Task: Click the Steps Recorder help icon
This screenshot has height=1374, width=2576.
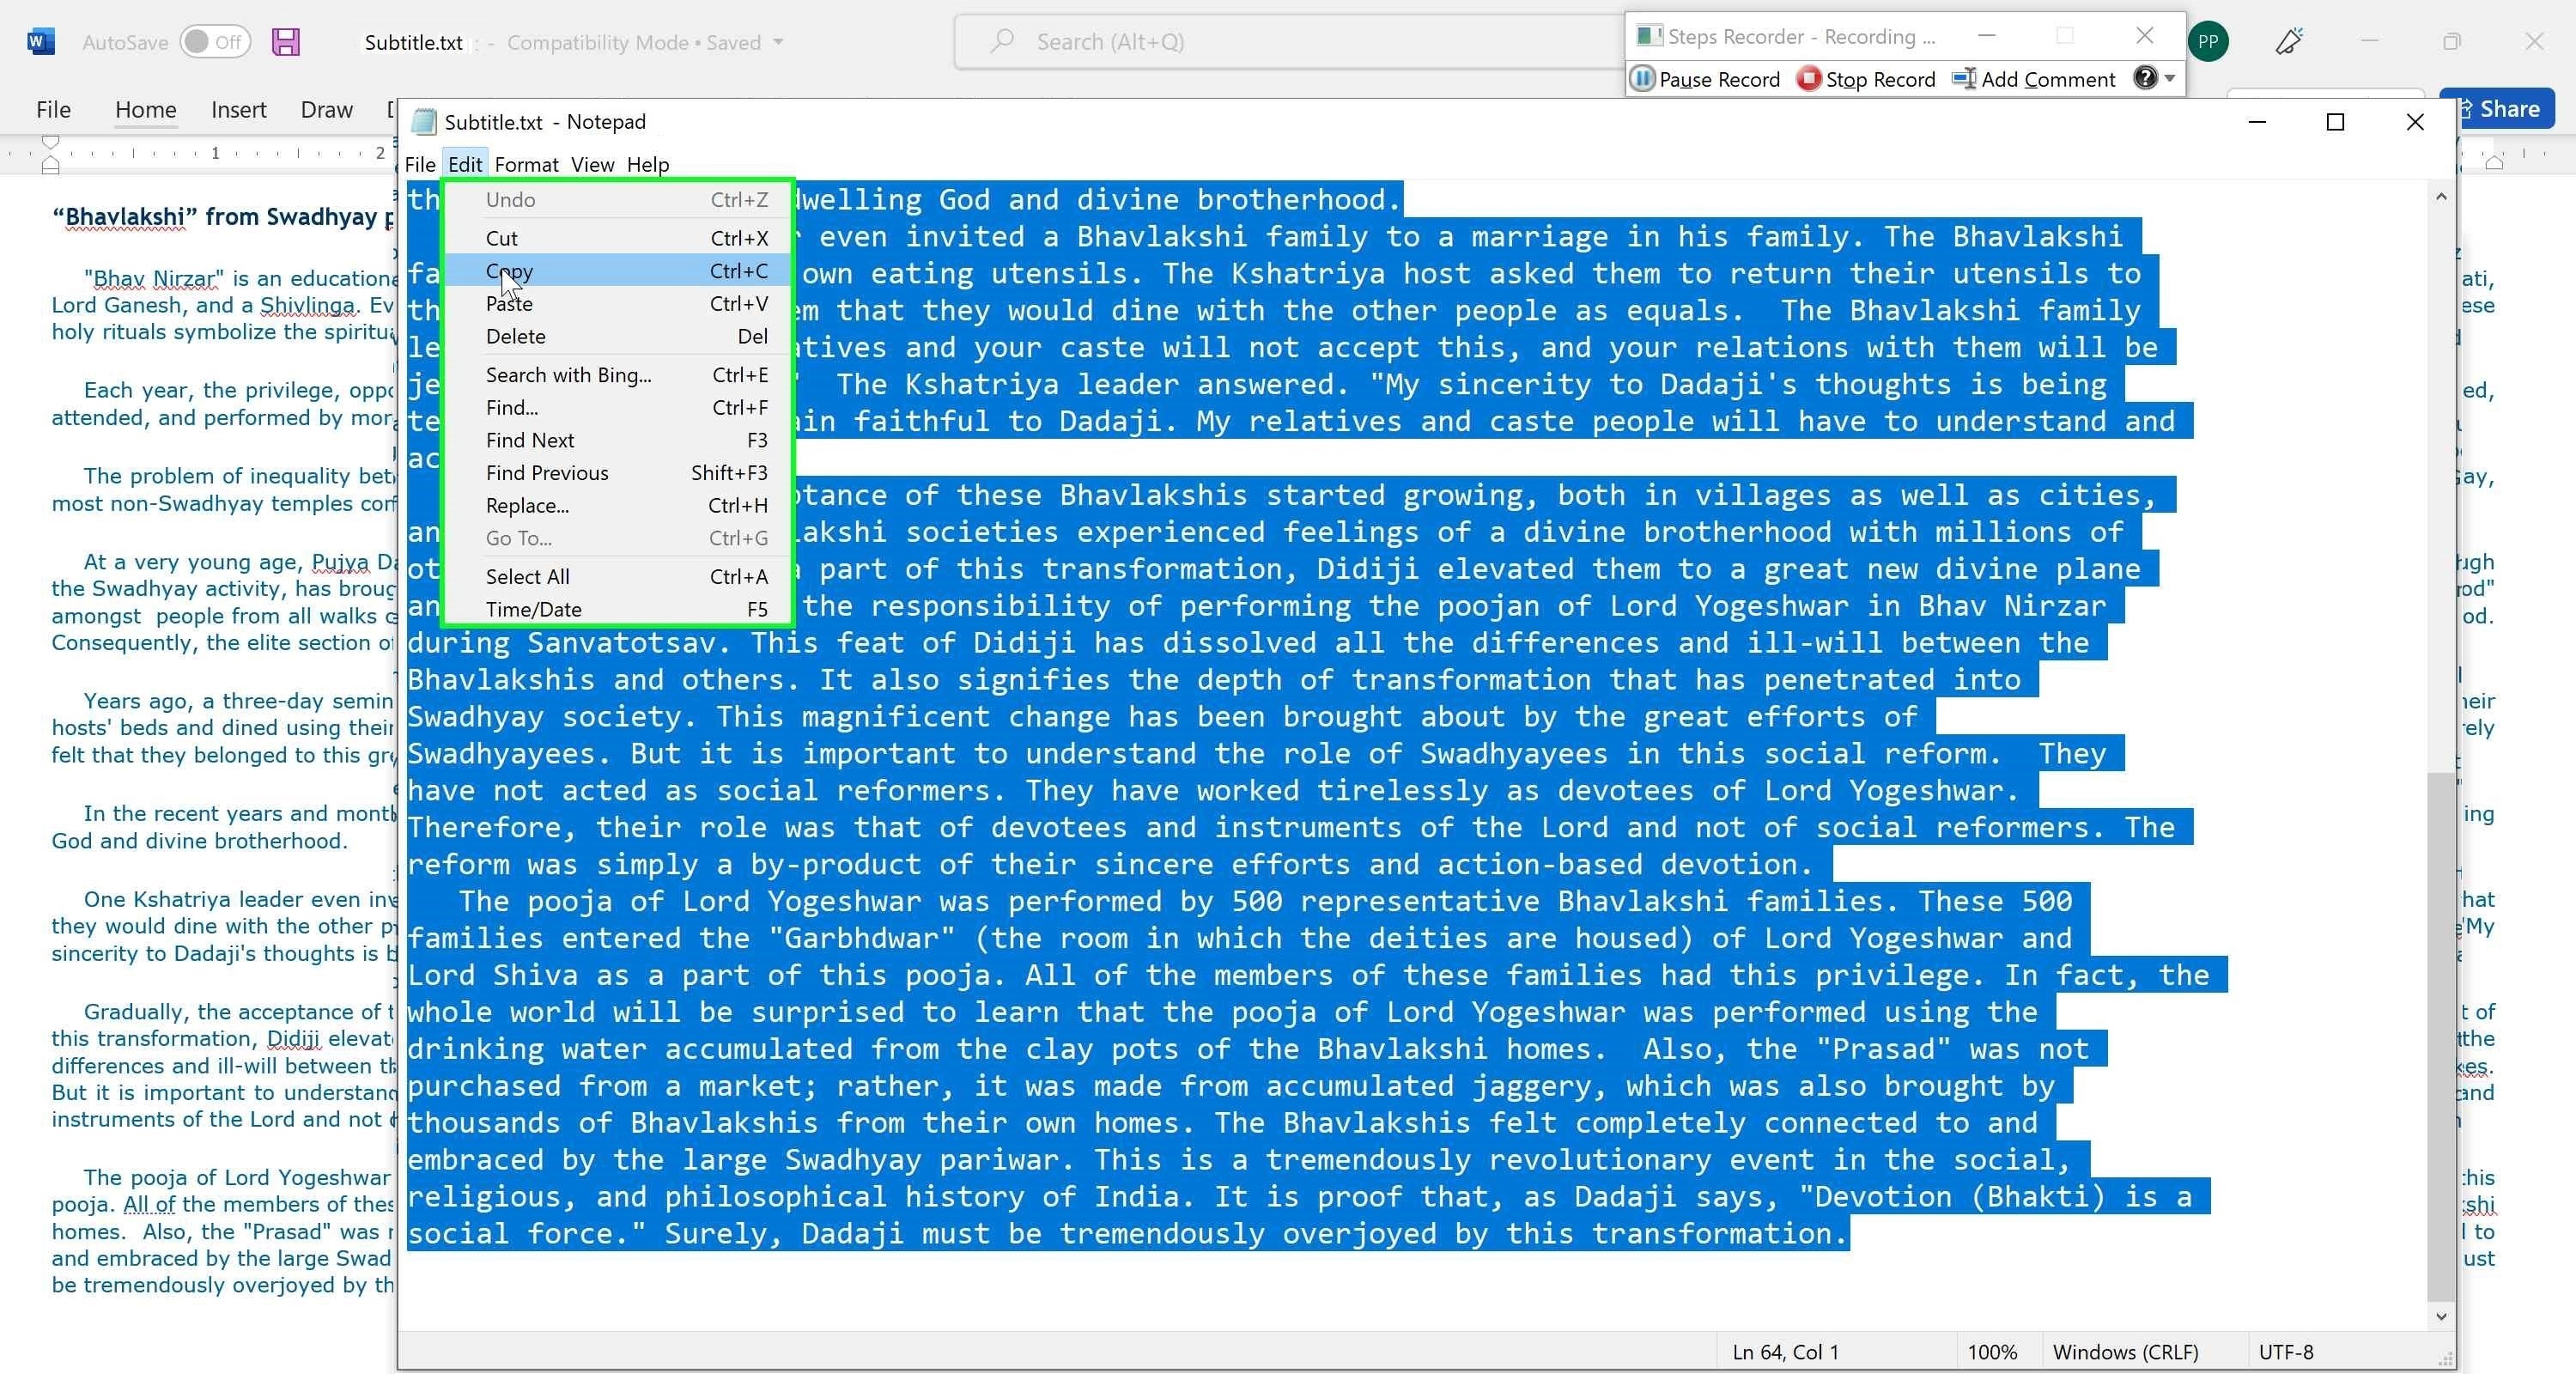Action: 2144,78
